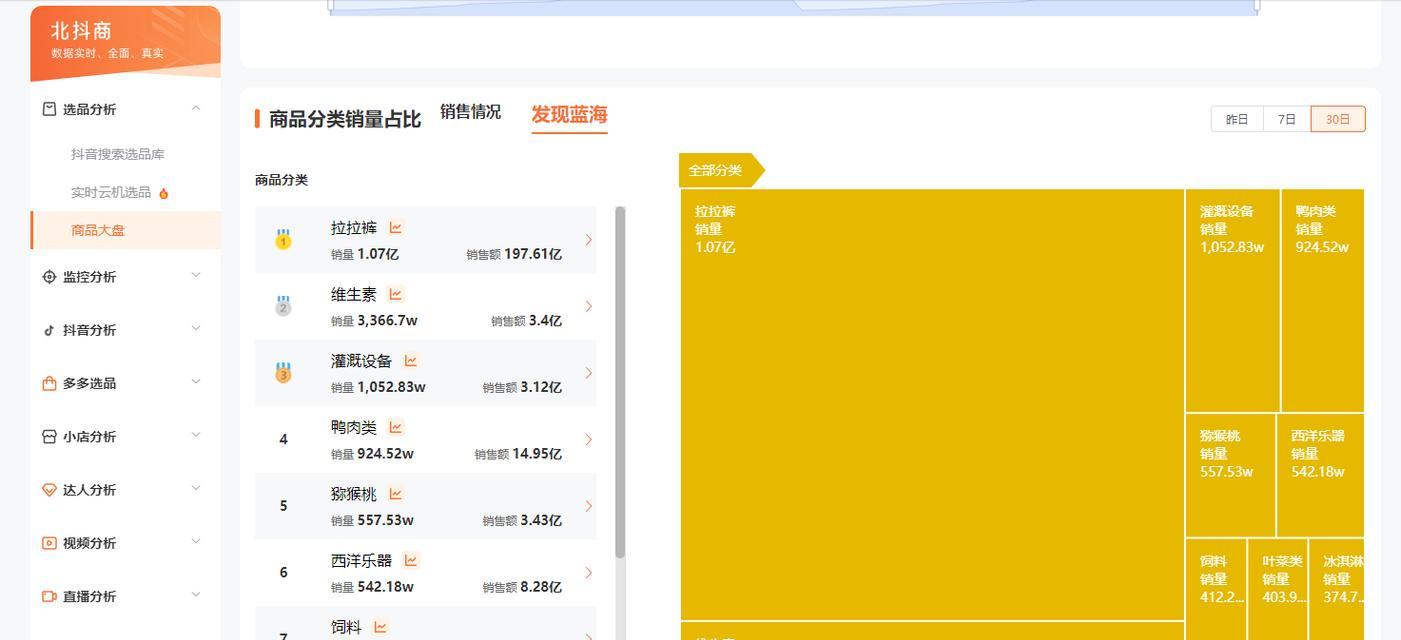1401x640 pixels.
Task: Select the 饲料 treemap block
Action: [1216, 589]
